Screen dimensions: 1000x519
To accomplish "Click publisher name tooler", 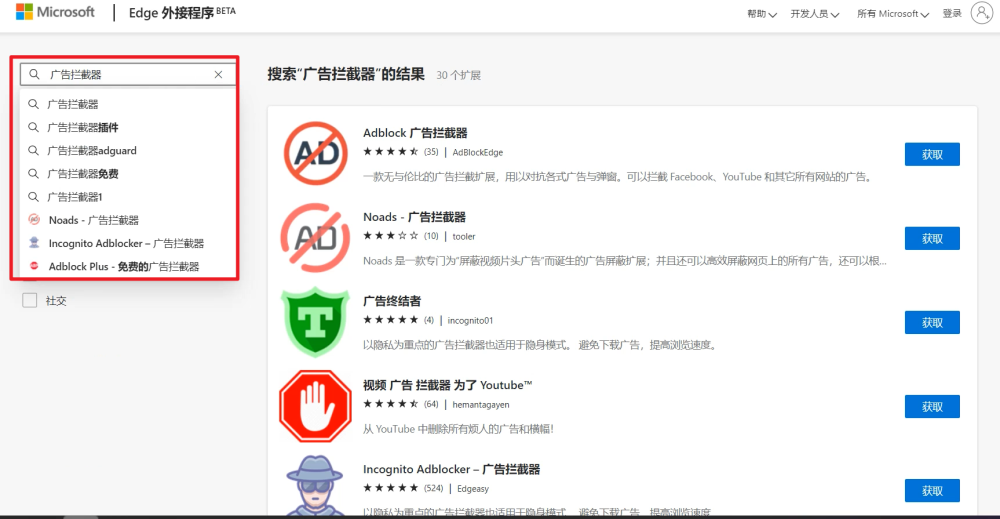I will [x=464, y=237].
